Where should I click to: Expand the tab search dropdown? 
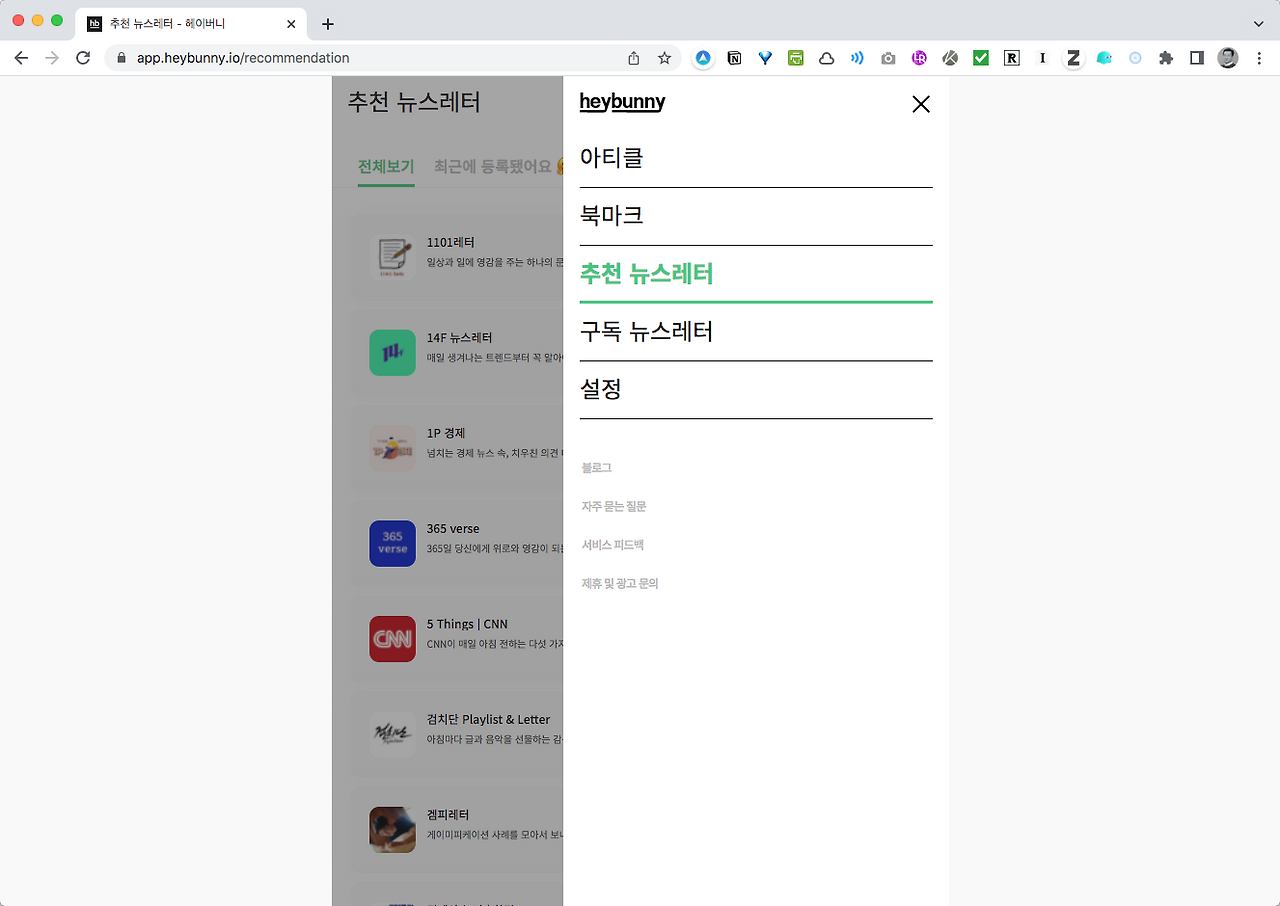tap(1258, 23)
